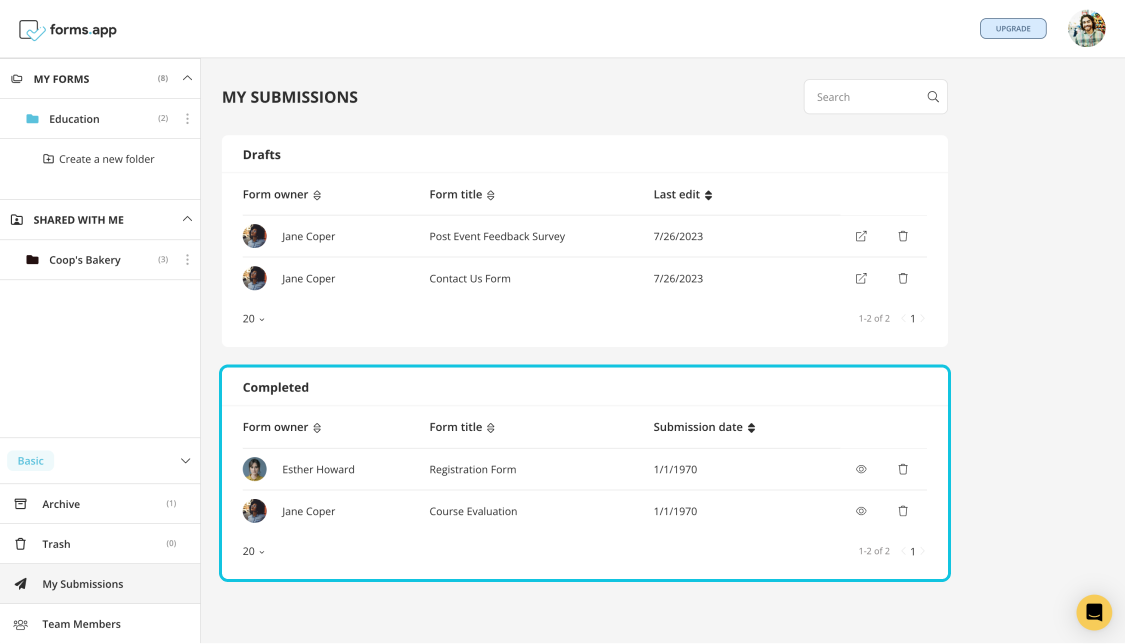Preview the Registration Form submission
This screenshot has width=1126, height=644.
pyautogui.click(x=861, y=468)
